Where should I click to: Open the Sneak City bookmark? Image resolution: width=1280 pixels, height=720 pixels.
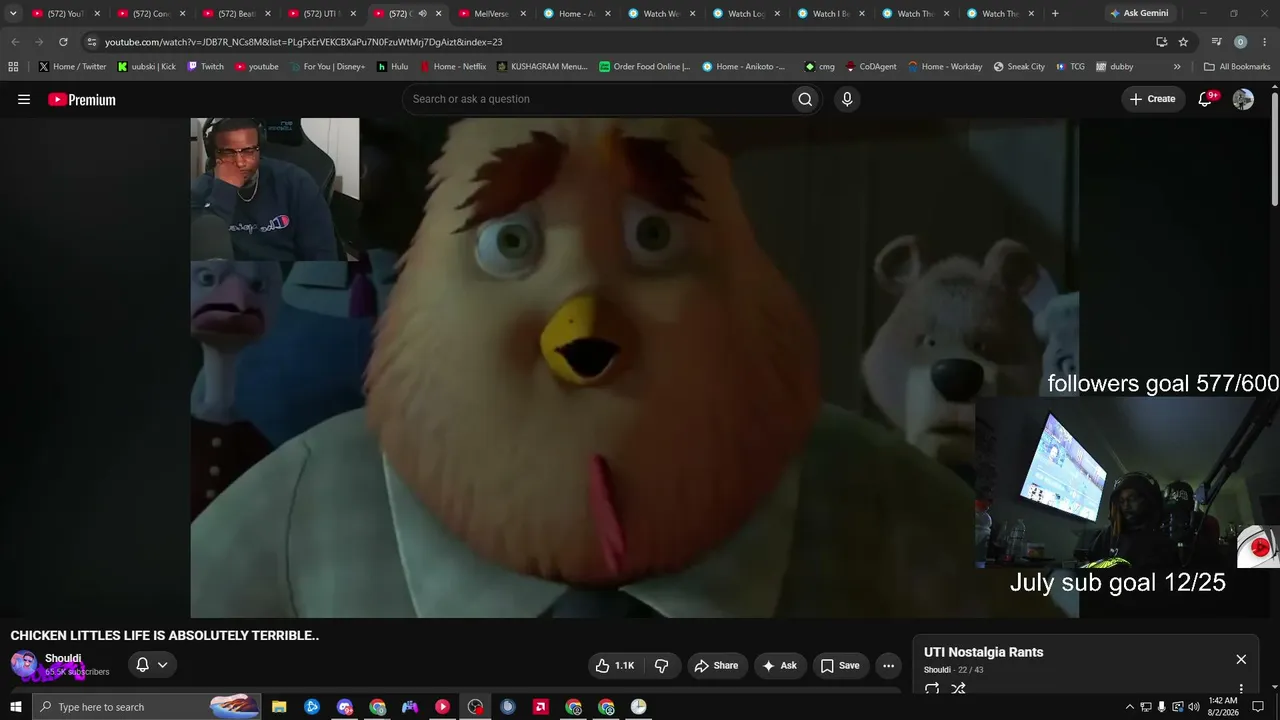click(x=1019, y=67)
